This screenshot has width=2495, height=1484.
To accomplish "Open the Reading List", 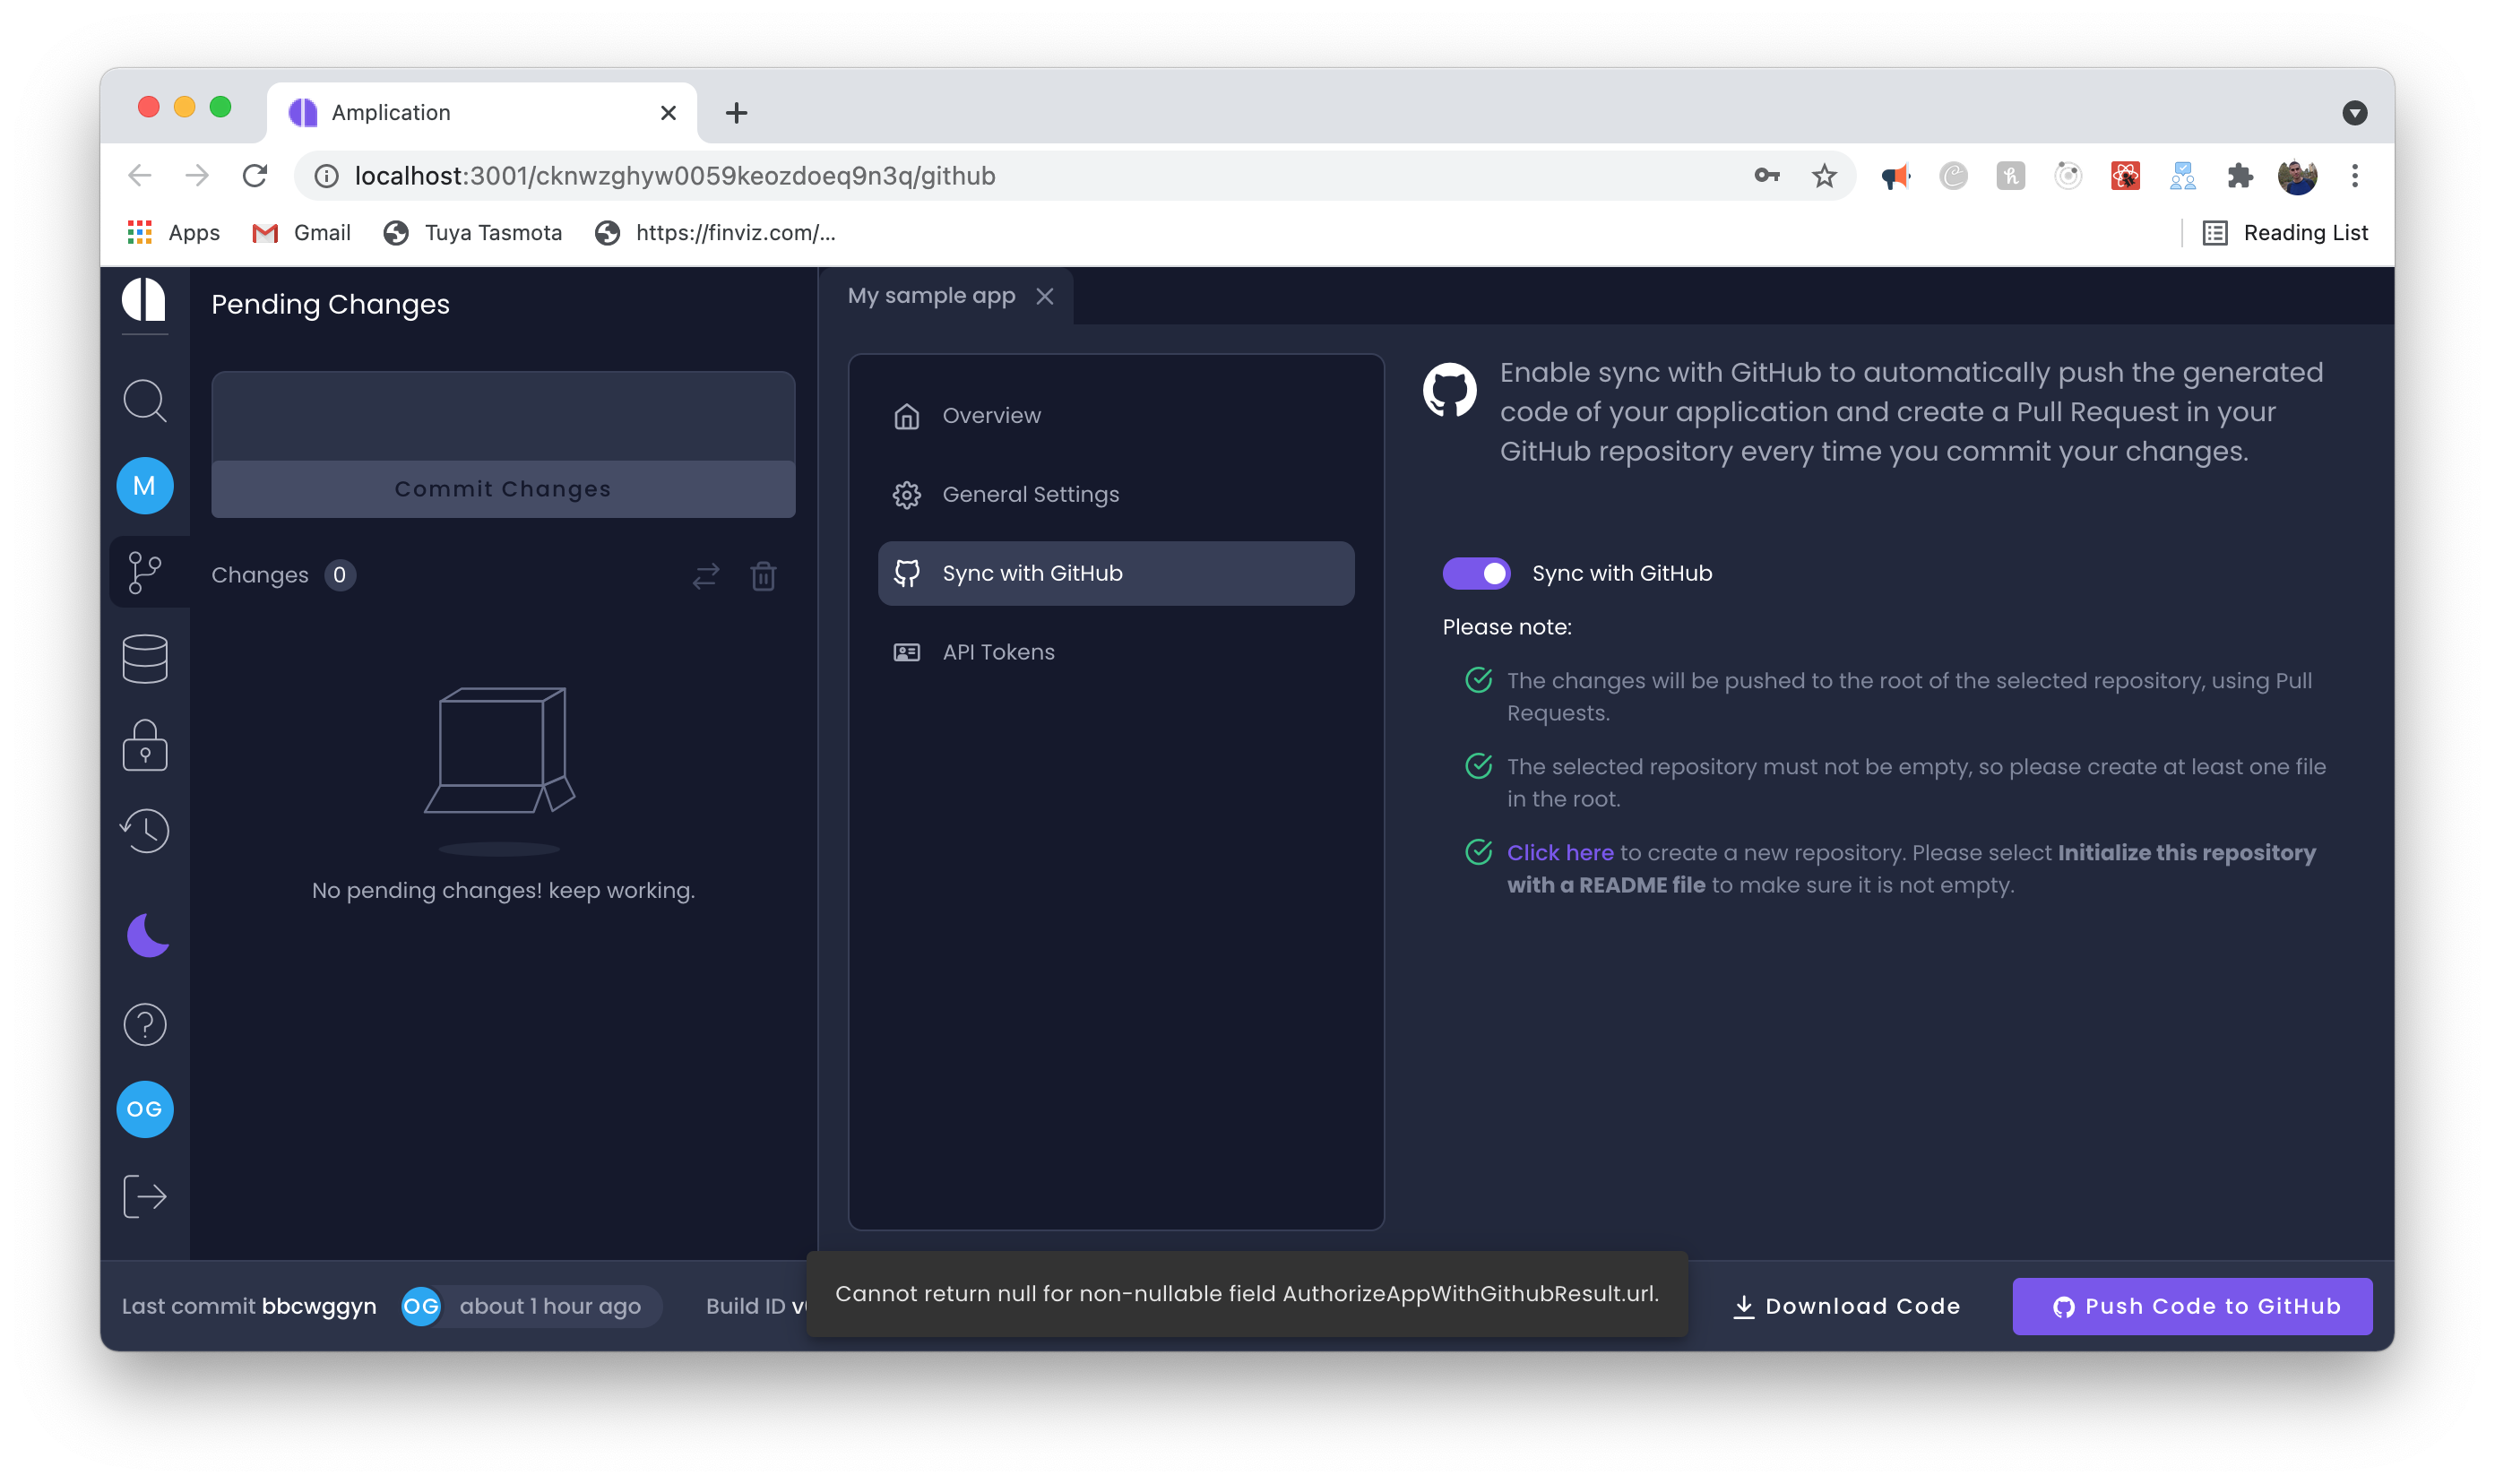I will click(x=2285, y=233).
